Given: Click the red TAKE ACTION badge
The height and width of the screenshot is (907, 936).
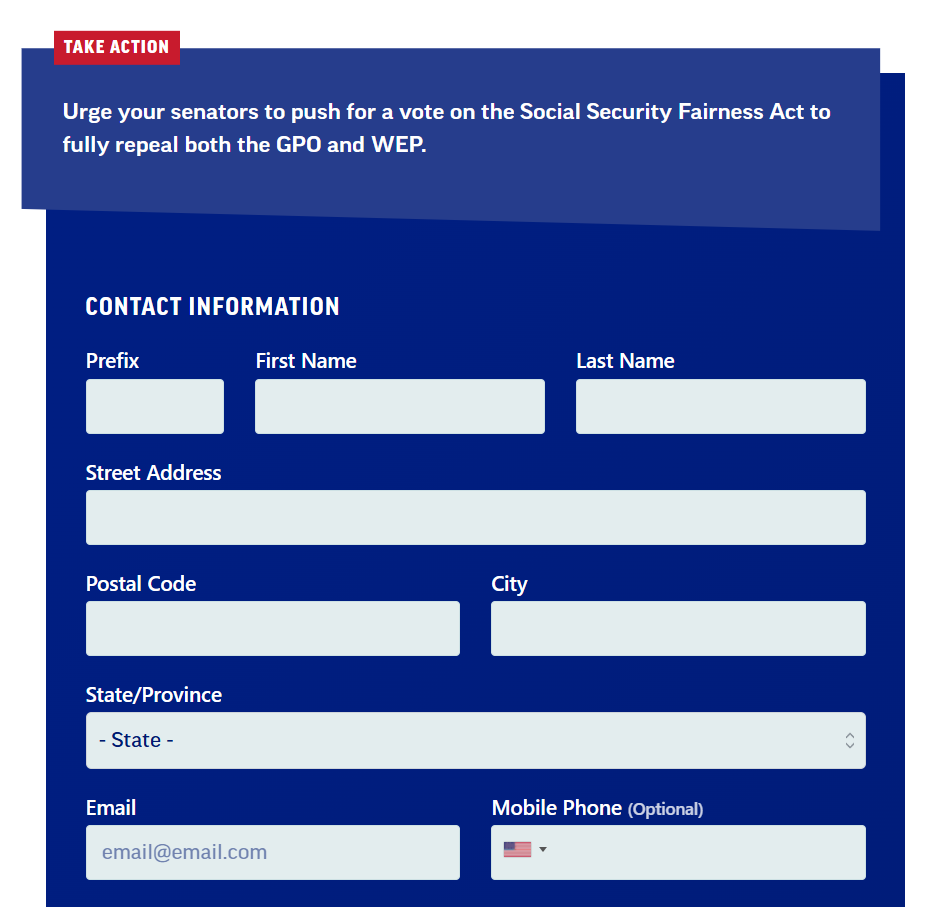Looking at the screenshot, I should point(117,47).
